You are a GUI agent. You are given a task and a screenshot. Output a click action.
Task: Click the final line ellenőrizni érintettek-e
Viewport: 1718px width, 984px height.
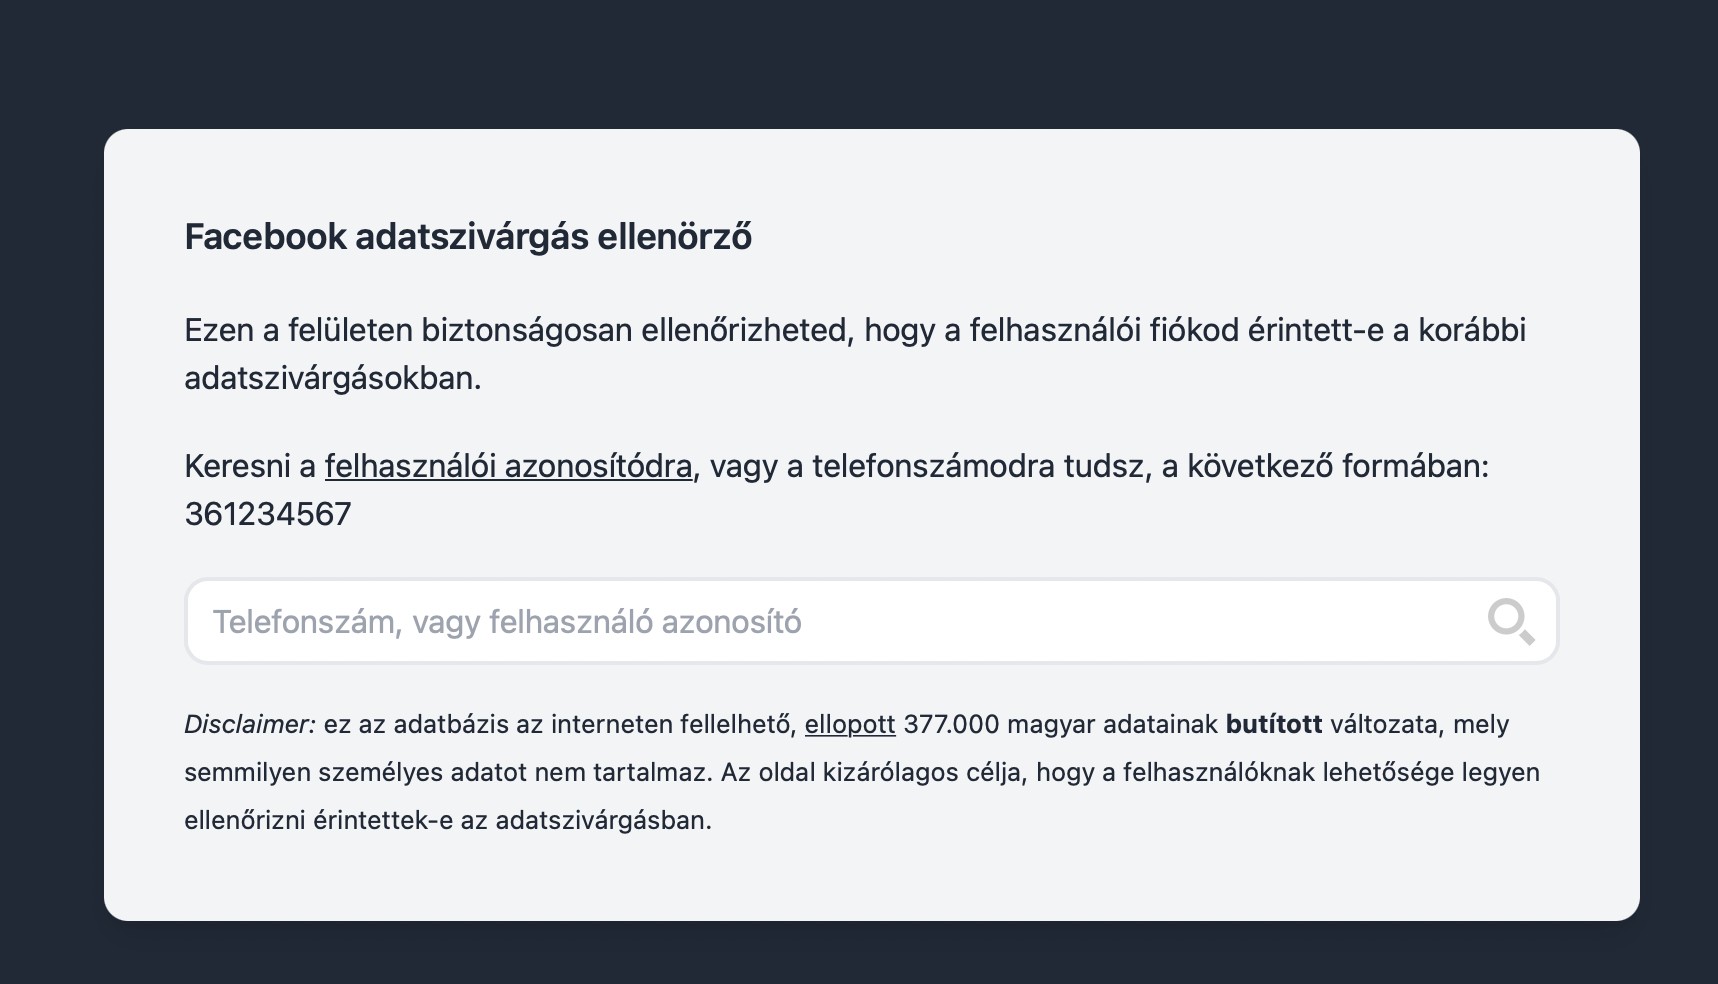447,820
